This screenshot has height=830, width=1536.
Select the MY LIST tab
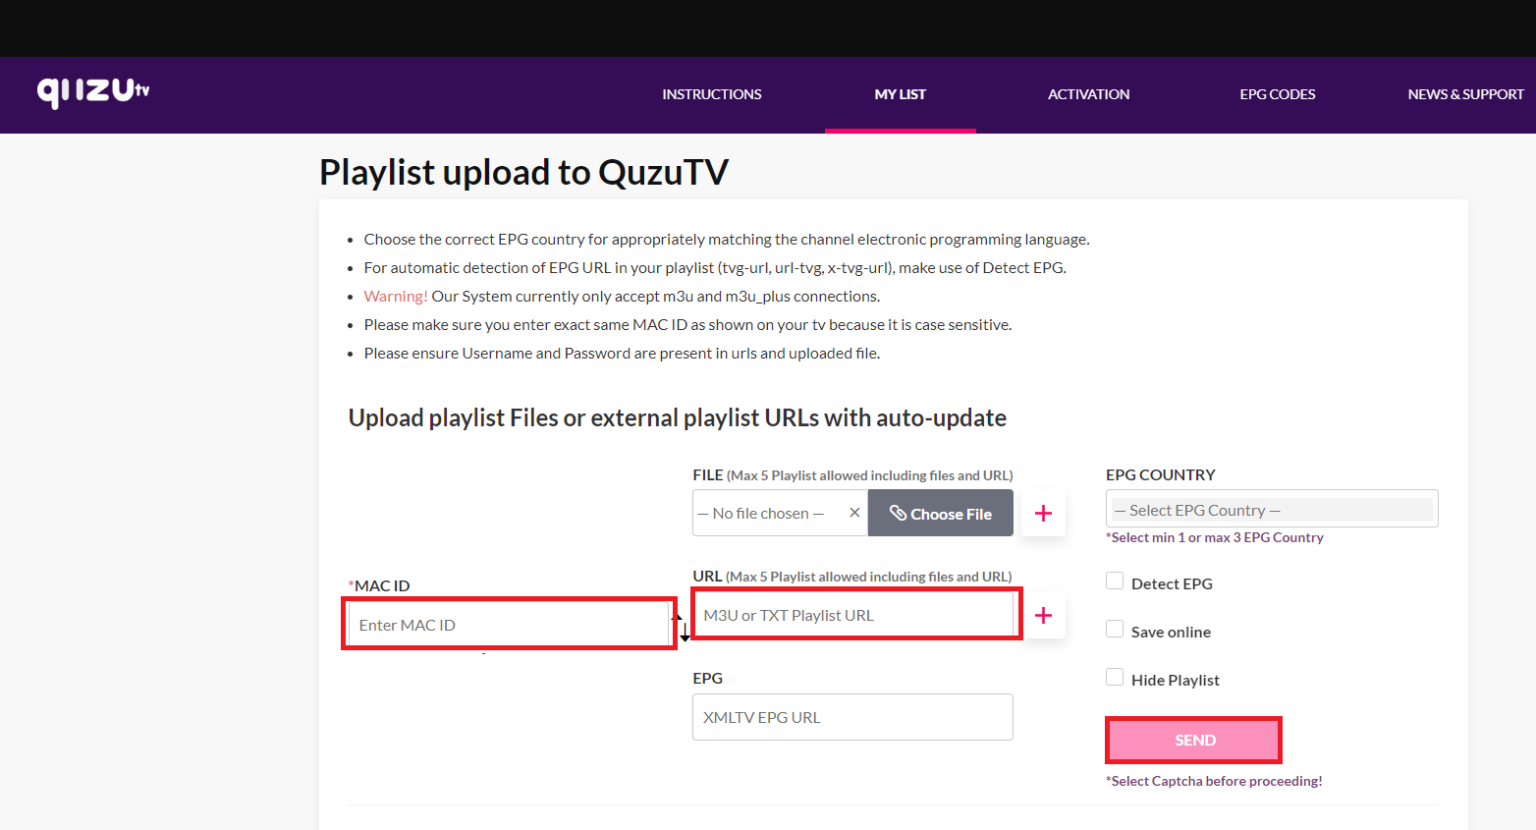click(x=900, y=94)
